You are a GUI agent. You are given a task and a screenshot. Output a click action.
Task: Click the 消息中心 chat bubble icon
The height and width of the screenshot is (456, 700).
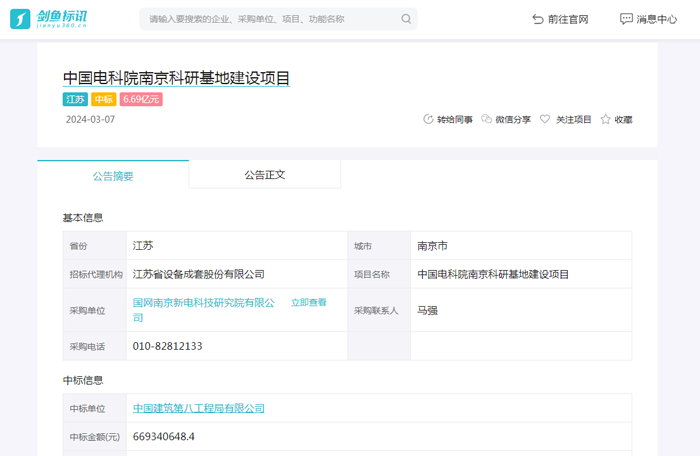626,19
